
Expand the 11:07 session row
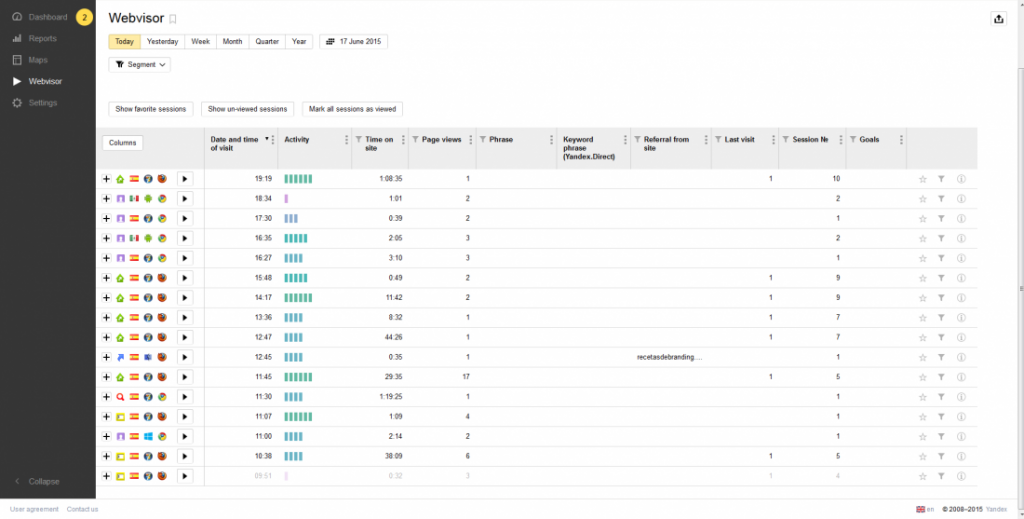click(106, 417)
